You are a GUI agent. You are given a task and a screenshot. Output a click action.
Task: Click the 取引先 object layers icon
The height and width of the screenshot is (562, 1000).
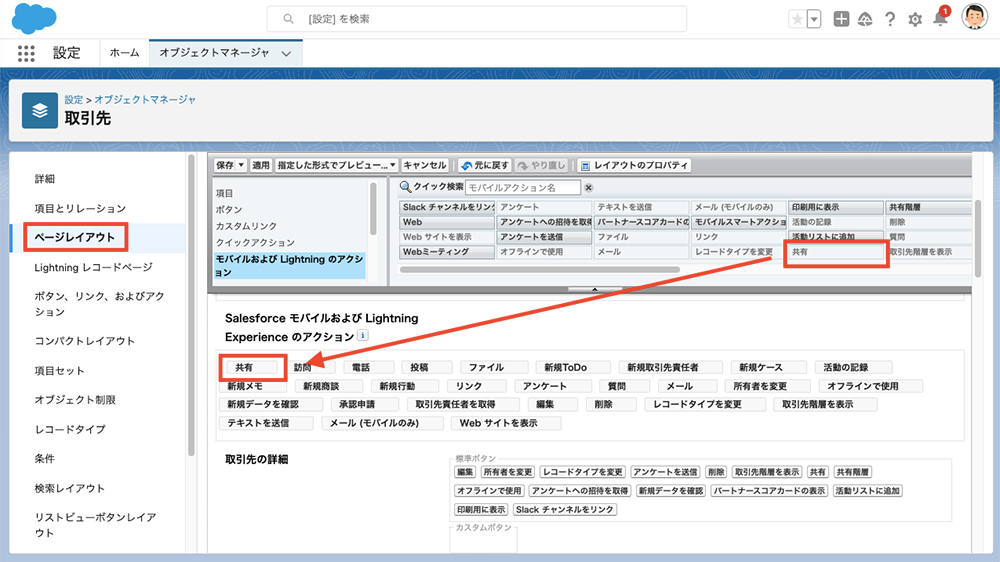click(x=40, y=110)
